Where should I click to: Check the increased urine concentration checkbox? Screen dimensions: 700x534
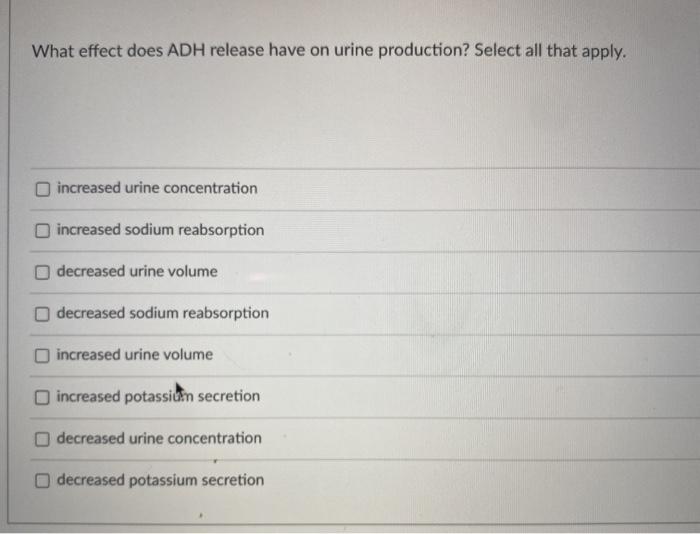(x=42, y=189)
